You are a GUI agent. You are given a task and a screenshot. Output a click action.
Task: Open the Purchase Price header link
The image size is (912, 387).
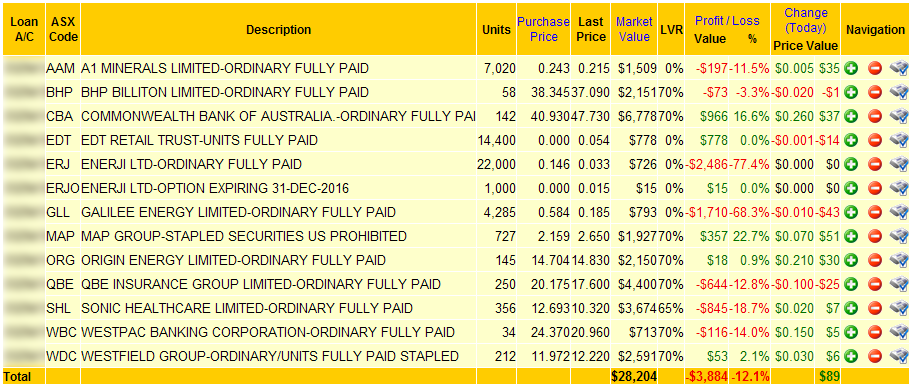(x=543, y=29)
